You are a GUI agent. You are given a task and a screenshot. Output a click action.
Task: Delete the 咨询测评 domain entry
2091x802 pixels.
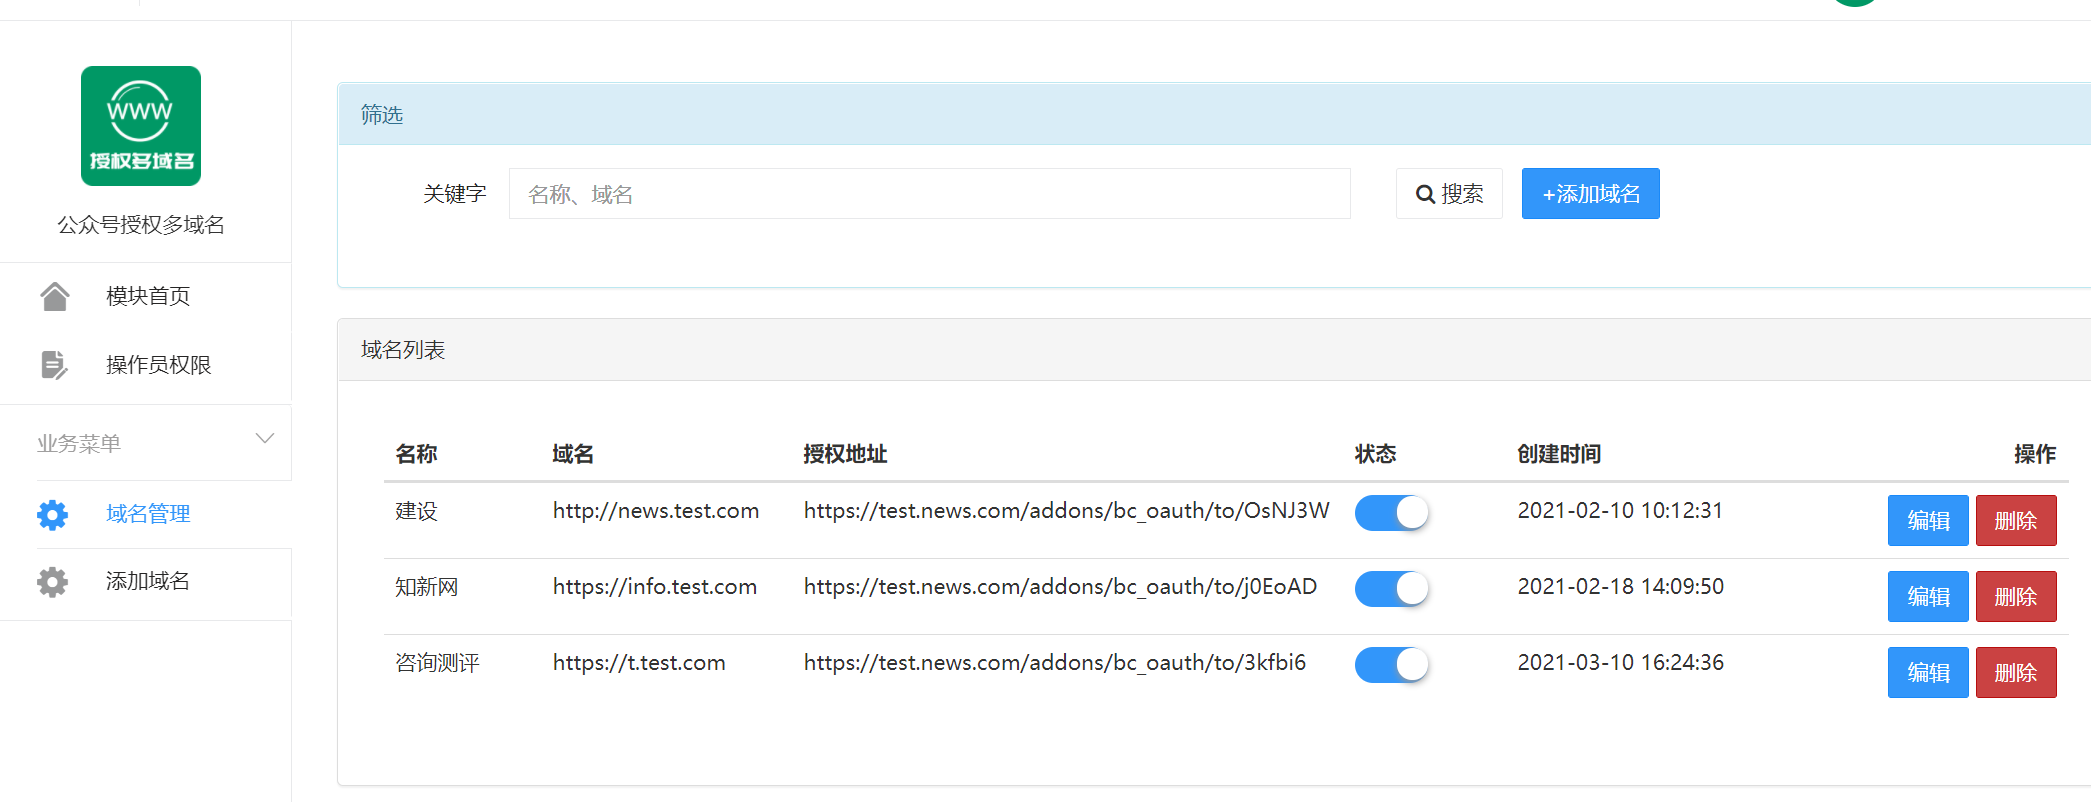[2016, 673]
